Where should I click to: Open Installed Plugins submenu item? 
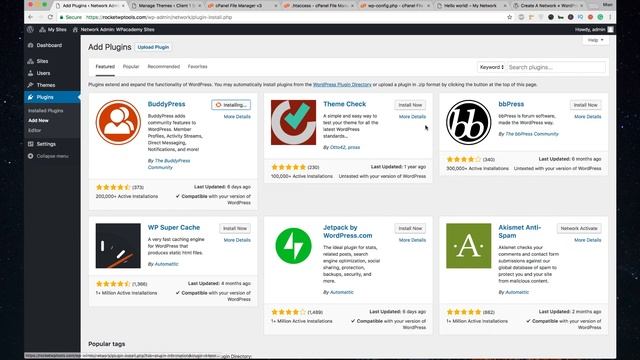point(45,111)
